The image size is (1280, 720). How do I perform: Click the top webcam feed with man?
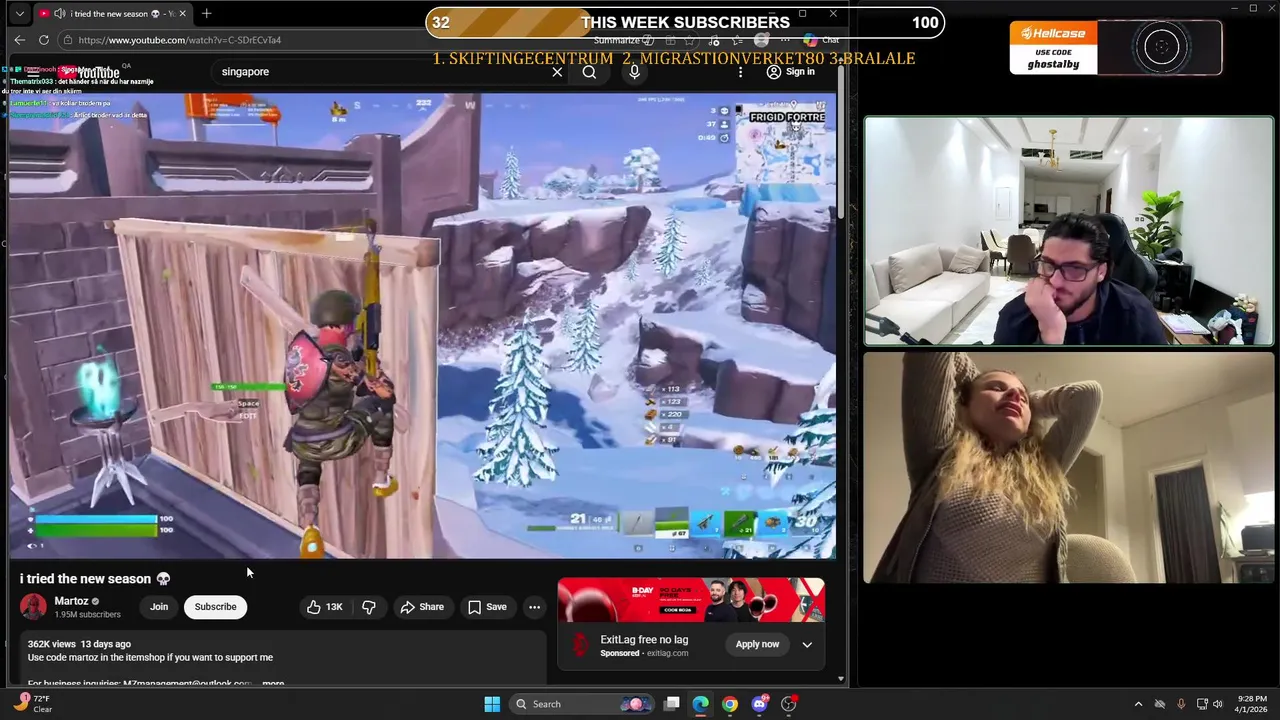(1069, 231)
